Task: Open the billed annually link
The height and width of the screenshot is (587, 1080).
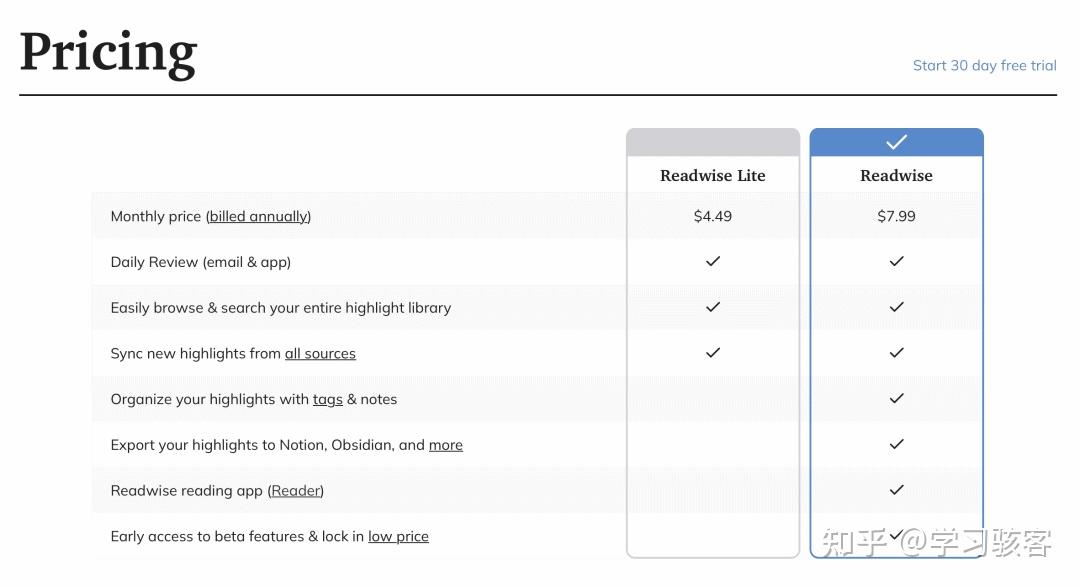Action: coord(259,216)
